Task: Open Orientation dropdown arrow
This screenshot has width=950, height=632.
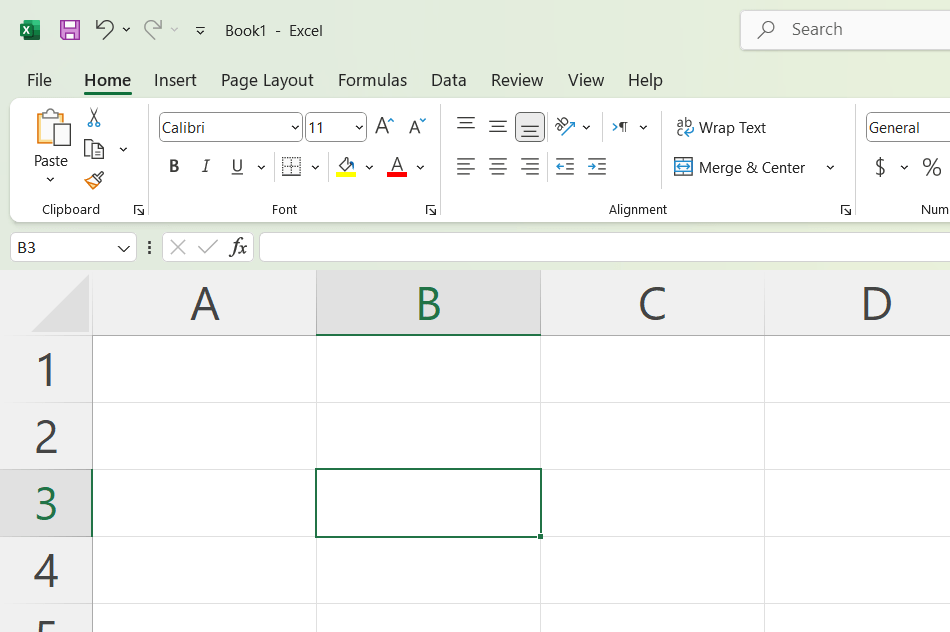Action: pyautogui.click(x=586, y=127)
